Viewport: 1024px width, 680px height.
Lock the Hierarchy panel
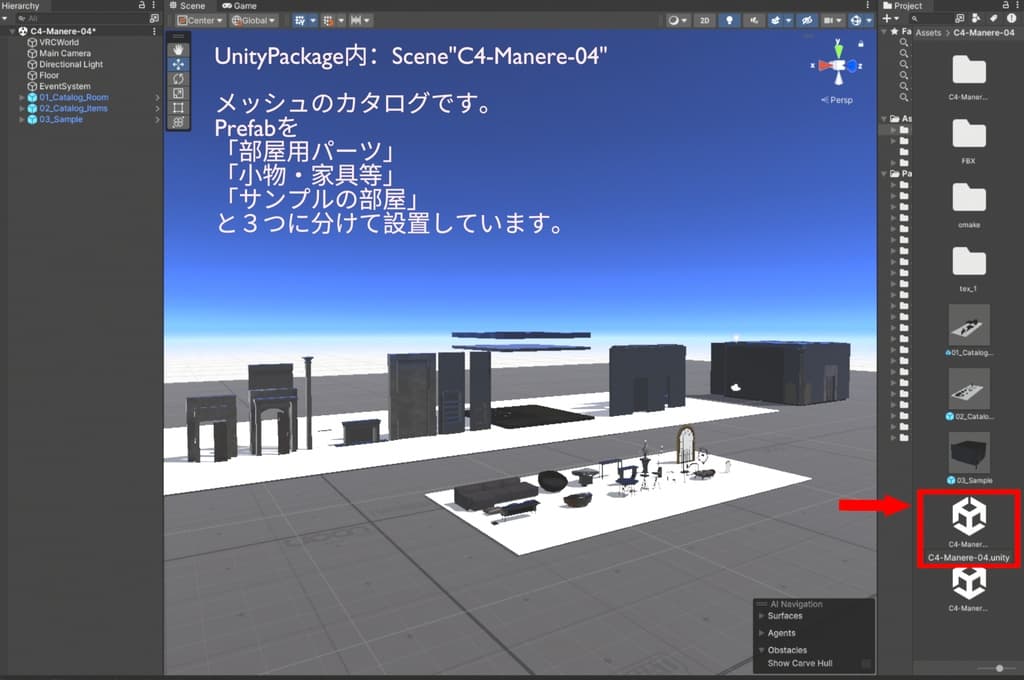pyautogui.click(x=142, y=5)
